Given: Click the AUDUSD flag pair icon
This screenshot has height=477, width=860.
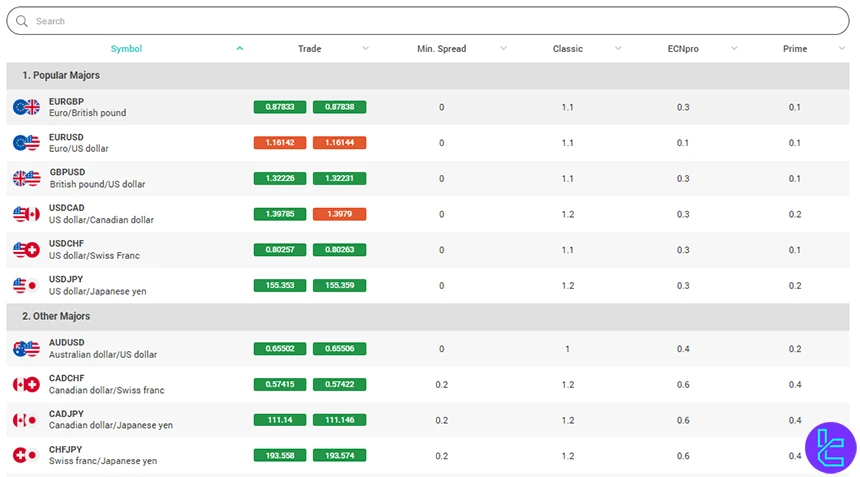Looking at the screenshot, I should pyautogui.click(x=26, y=349).
